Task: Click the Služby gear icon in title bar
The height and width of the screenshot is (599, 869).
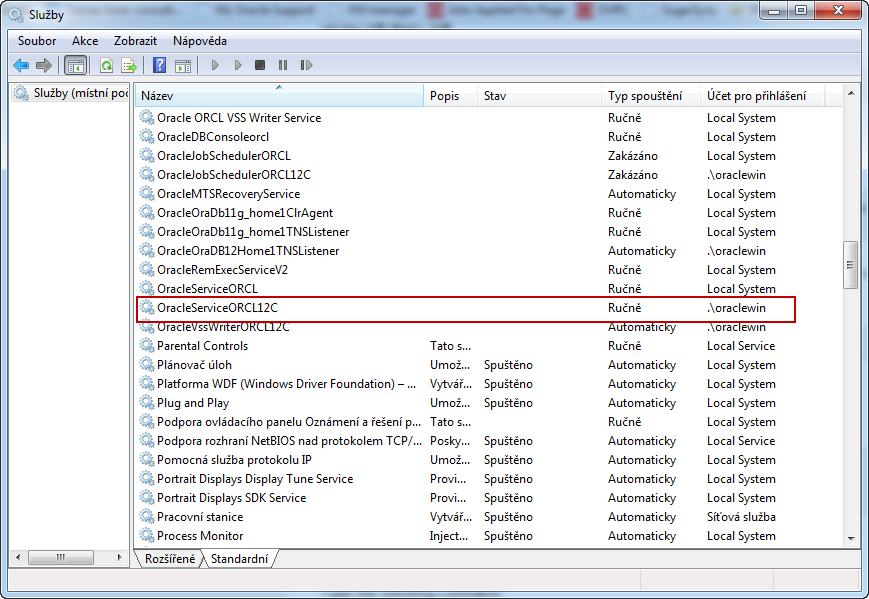Action: (17, 14)
